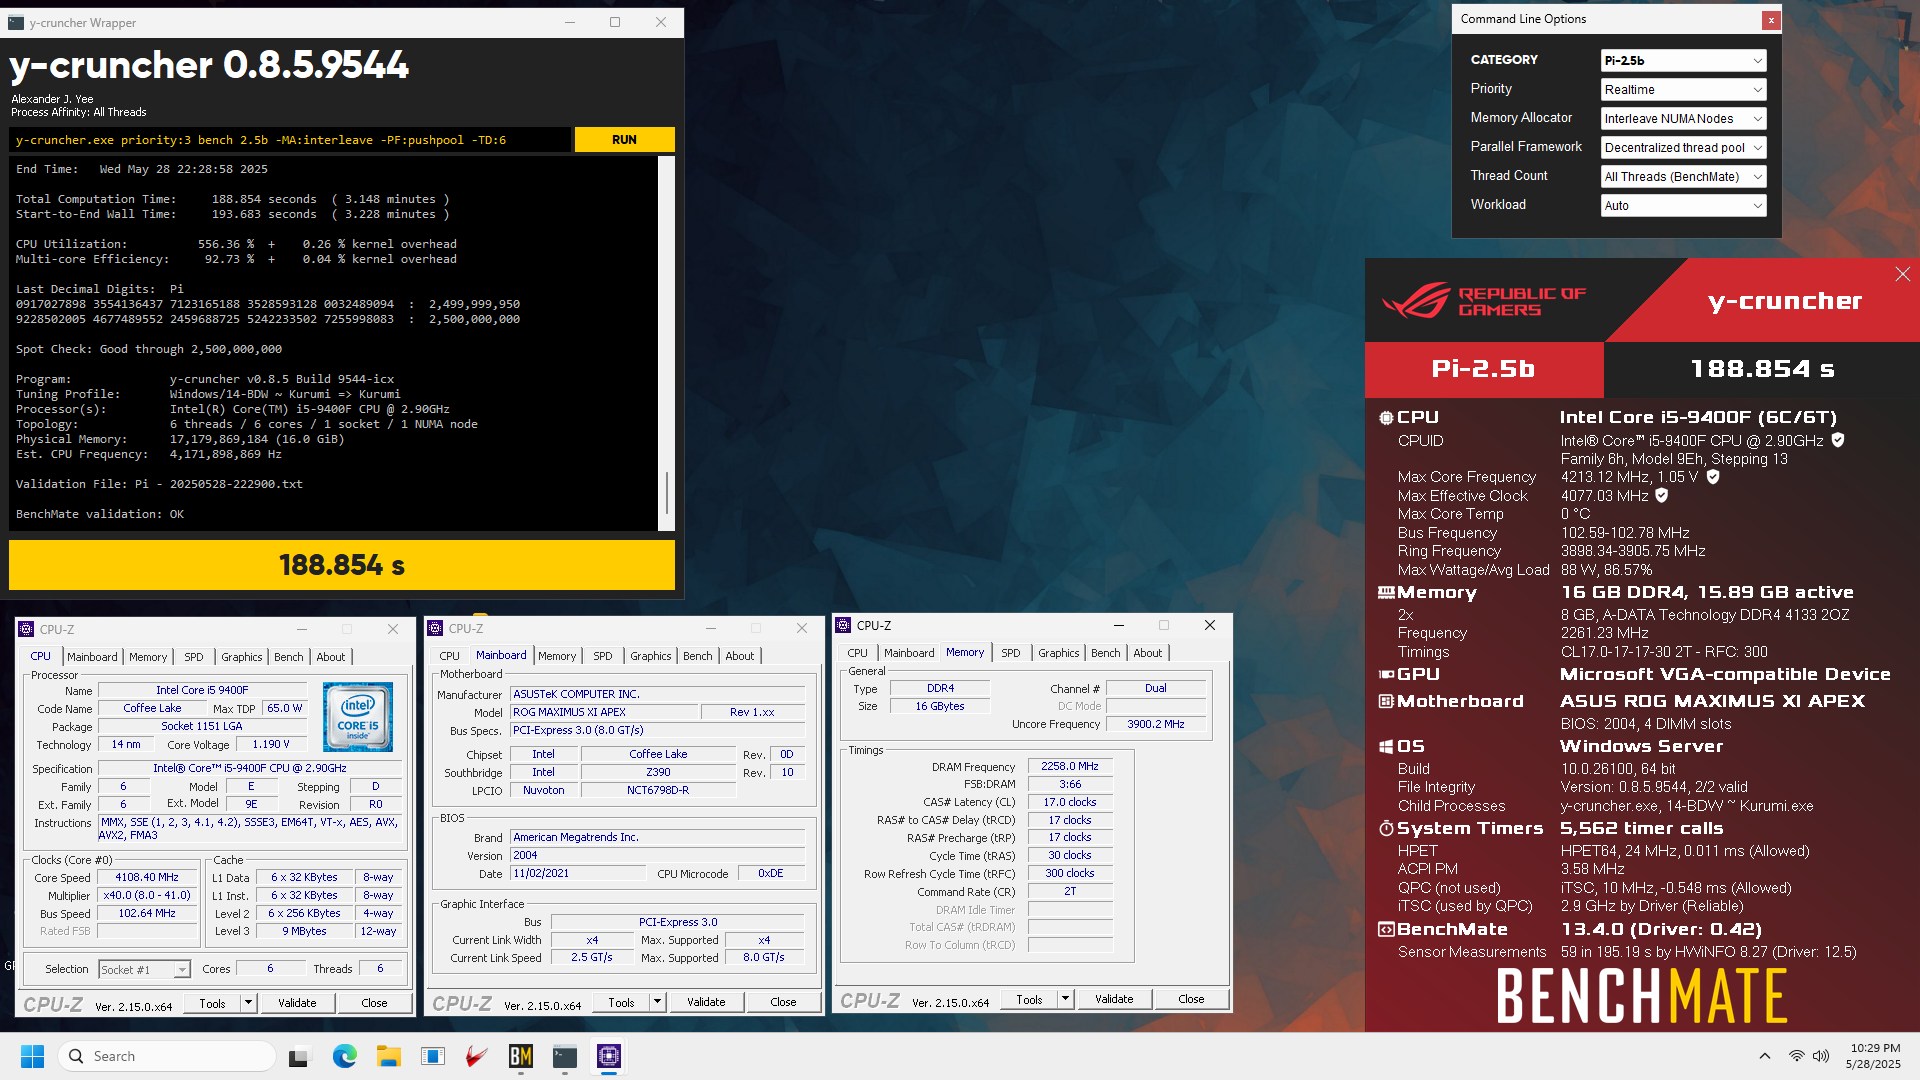Open network status in system tray
Image resolution: width=1920 pixels, height=1080 pixels.
click(x=1796, y=1056)
